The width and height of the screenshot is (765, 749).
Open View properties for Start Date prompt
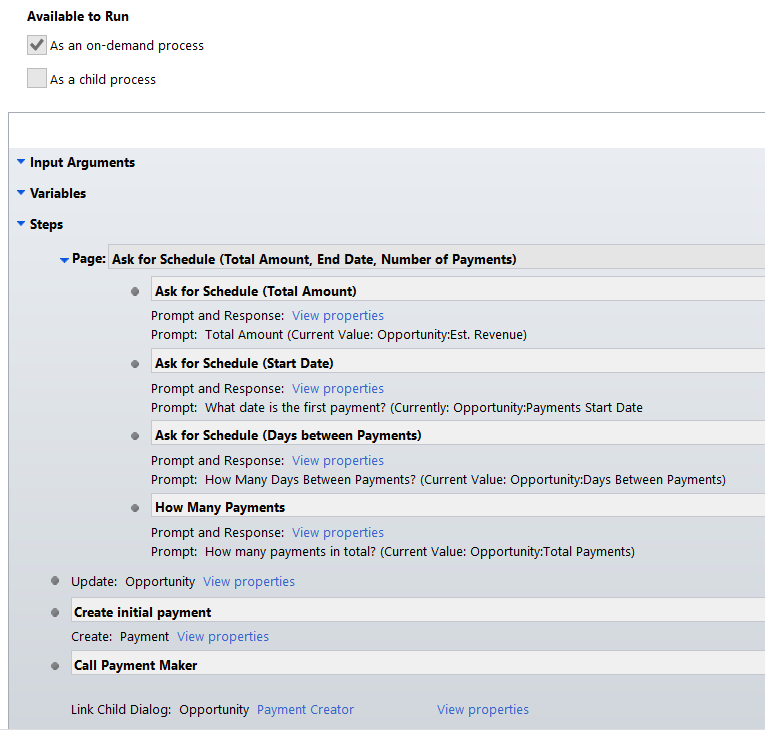[x=337, y=389]
